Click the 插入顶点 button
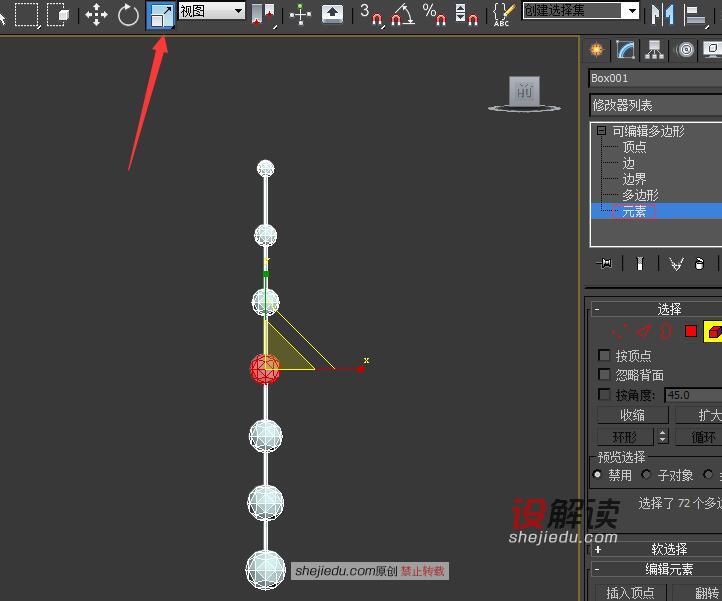The width and height of the screenshot is (722, 601). click(630, 593)
